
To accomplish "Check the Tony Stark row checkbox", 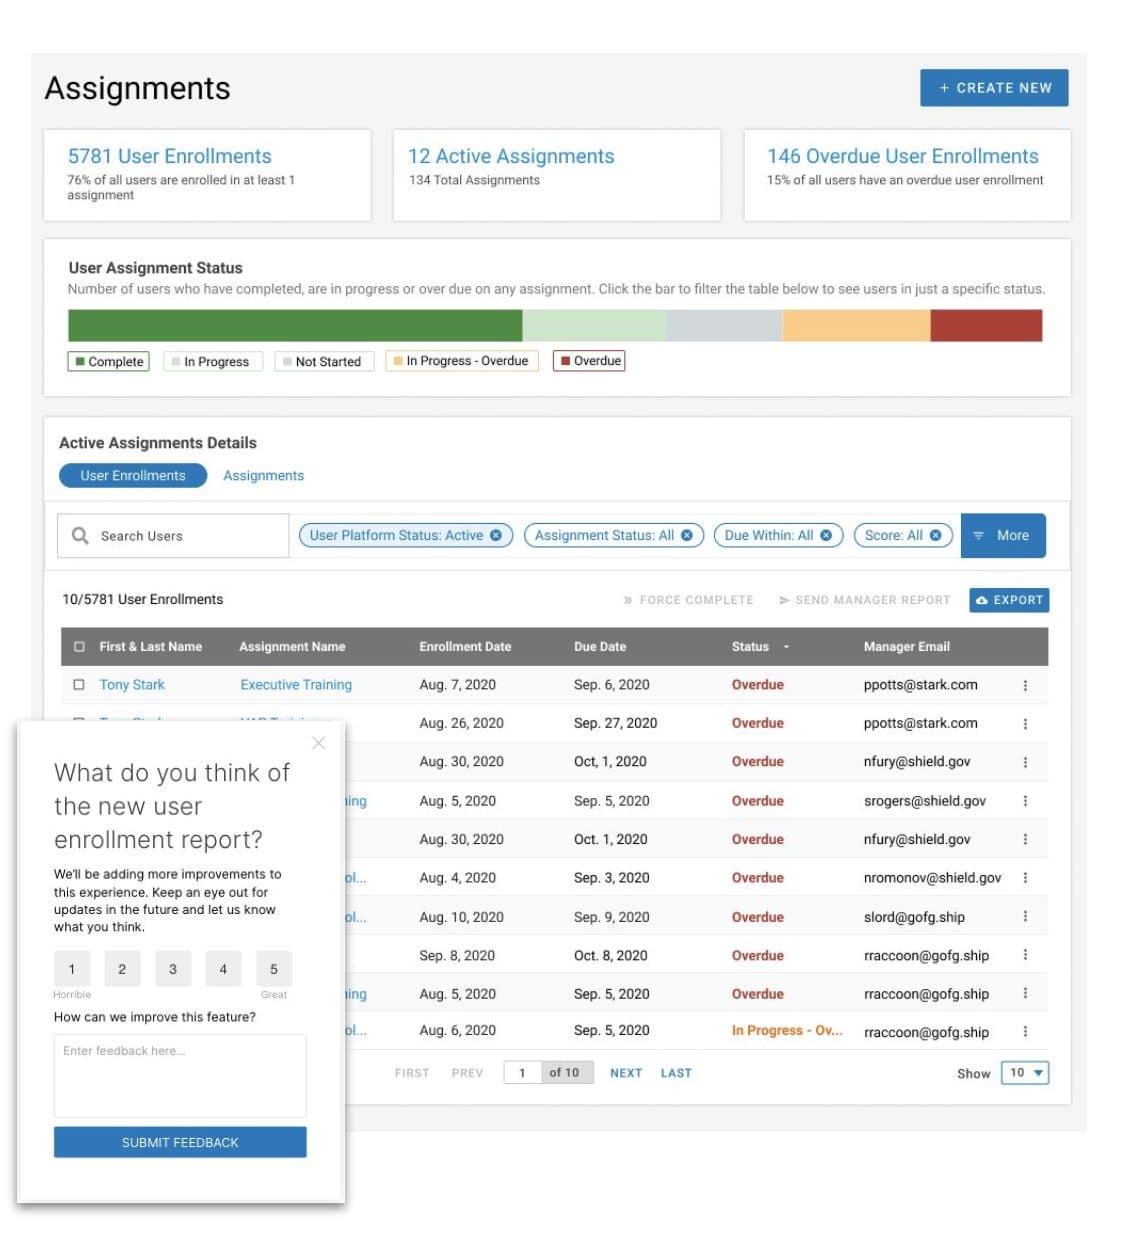I will [79, 685].
